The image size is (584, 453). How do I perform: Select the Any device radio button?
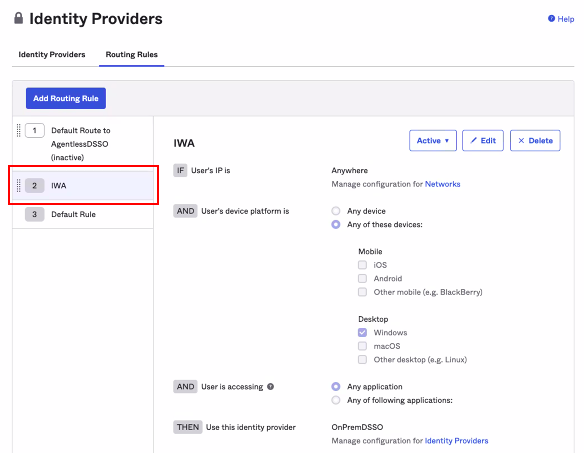336,211
